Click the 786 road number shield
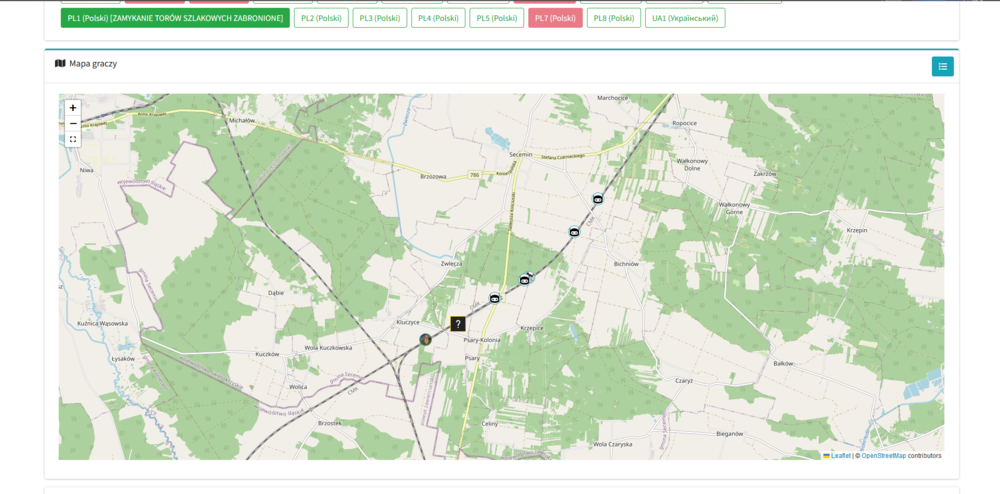Image resolution: width=1000 pixels, height=494 pixels. coord(474,174)
